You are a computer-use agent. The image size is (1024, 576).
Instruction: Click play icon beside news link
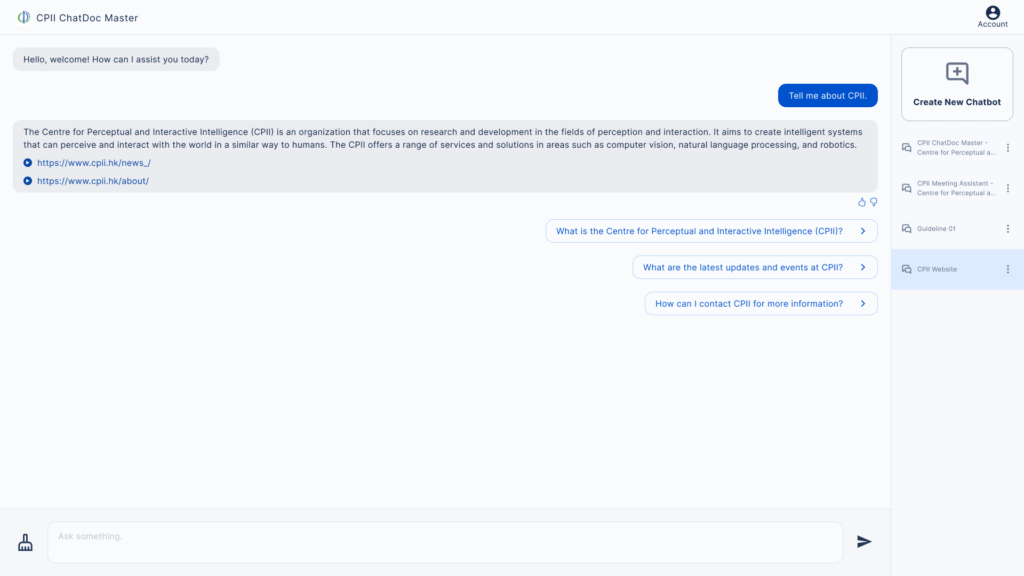(28, 163)
